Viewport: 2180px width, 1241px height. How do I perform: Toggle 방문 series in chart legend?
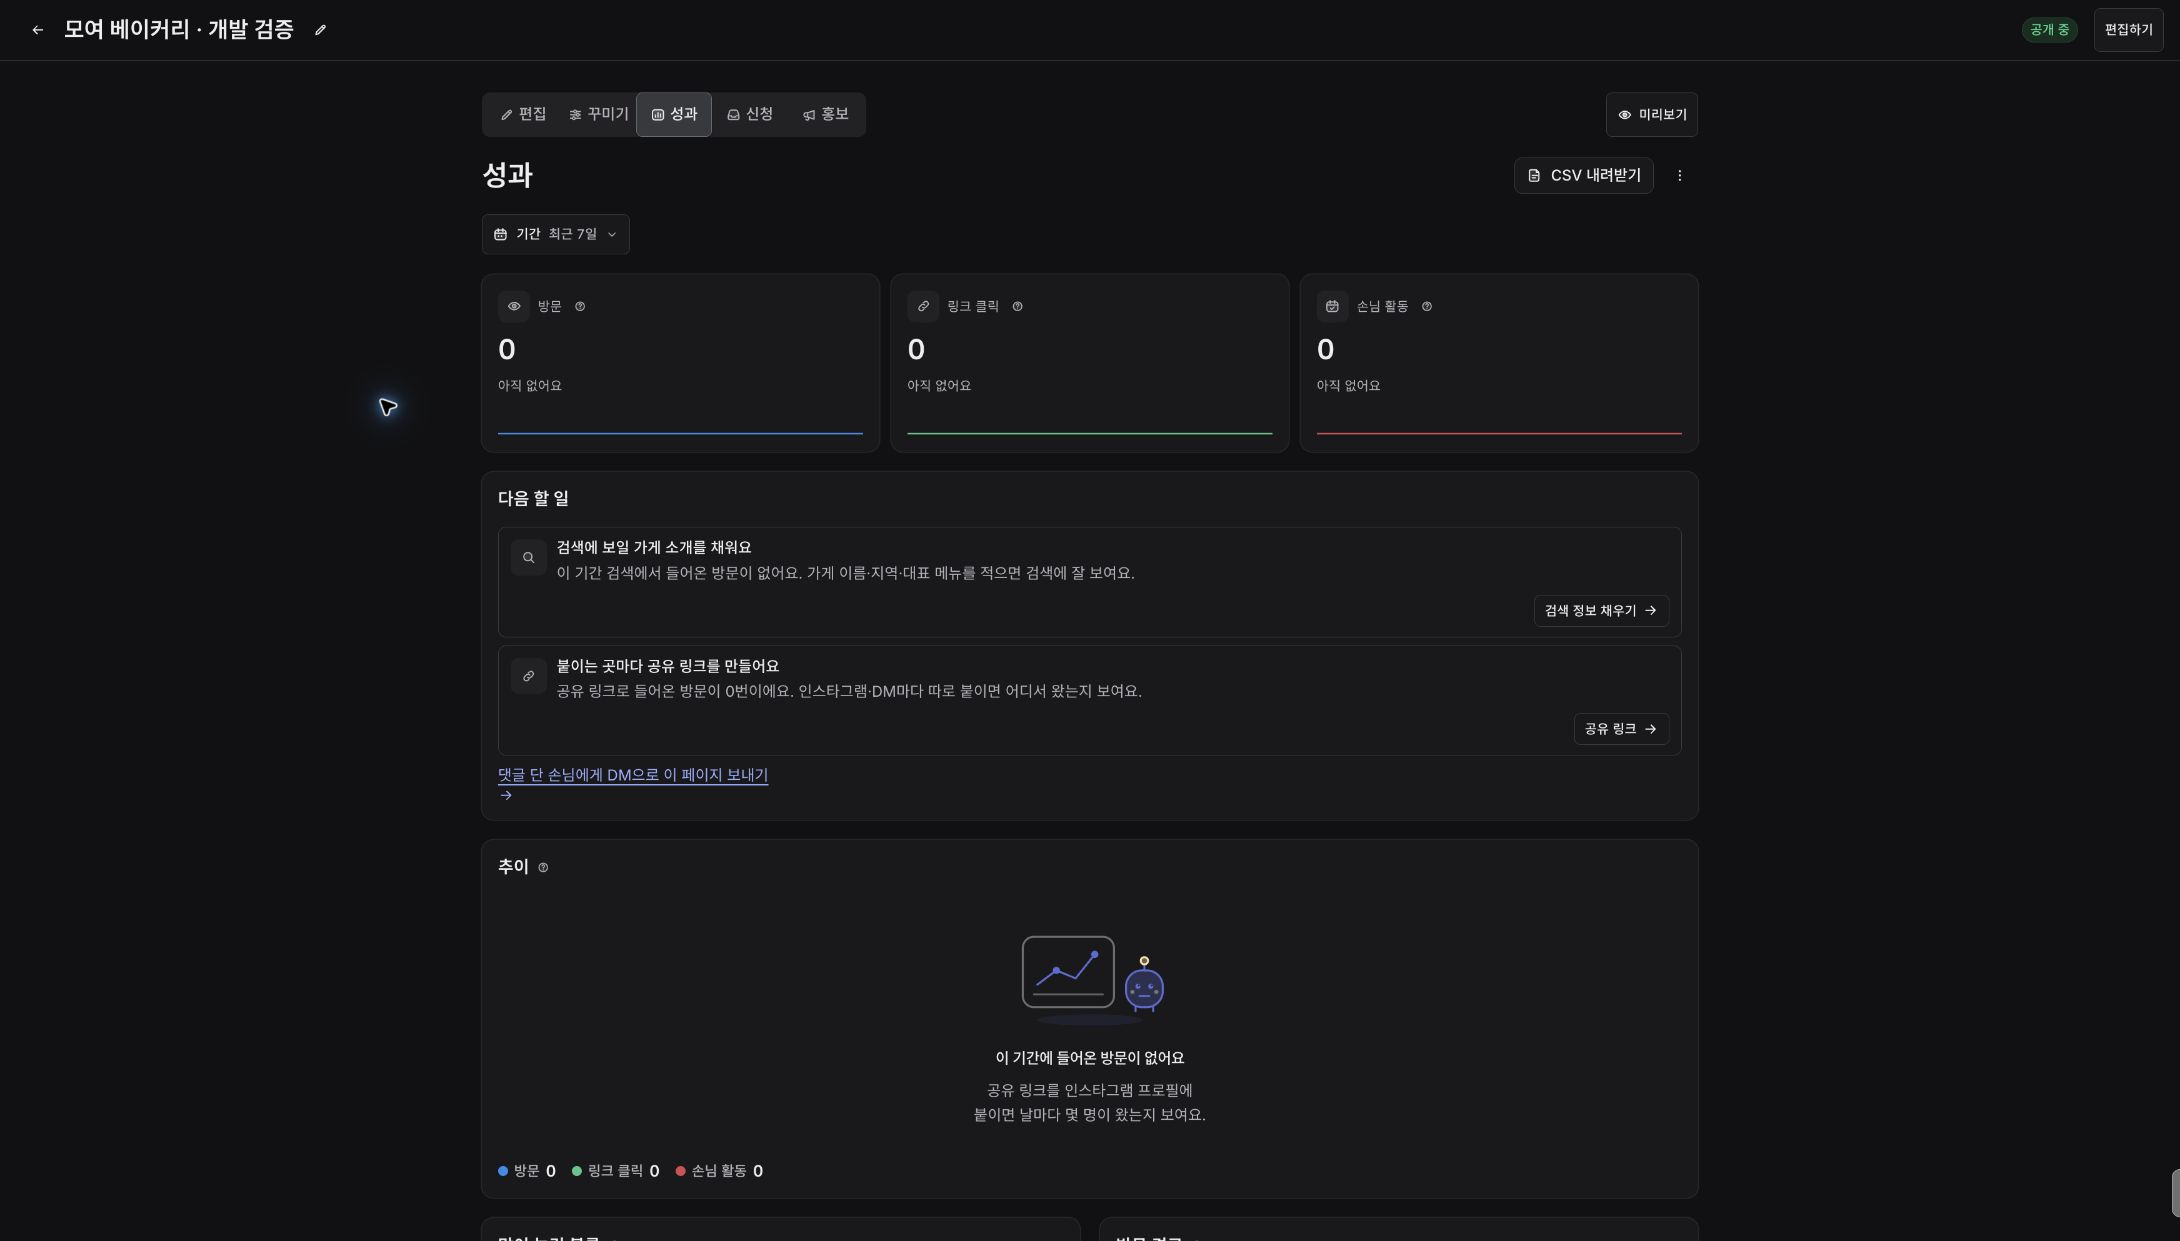[527, 1171]
